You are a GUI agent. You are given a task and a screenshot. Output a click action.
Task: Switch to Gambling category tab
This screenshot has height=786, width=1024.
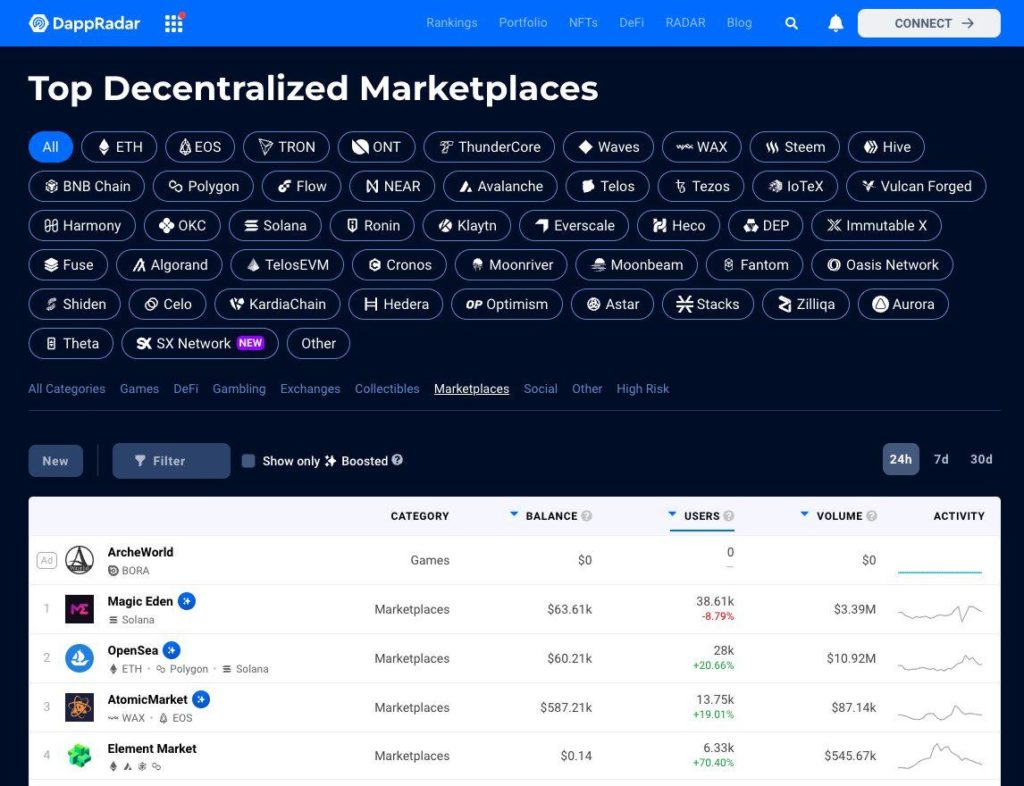click(239, 388)
